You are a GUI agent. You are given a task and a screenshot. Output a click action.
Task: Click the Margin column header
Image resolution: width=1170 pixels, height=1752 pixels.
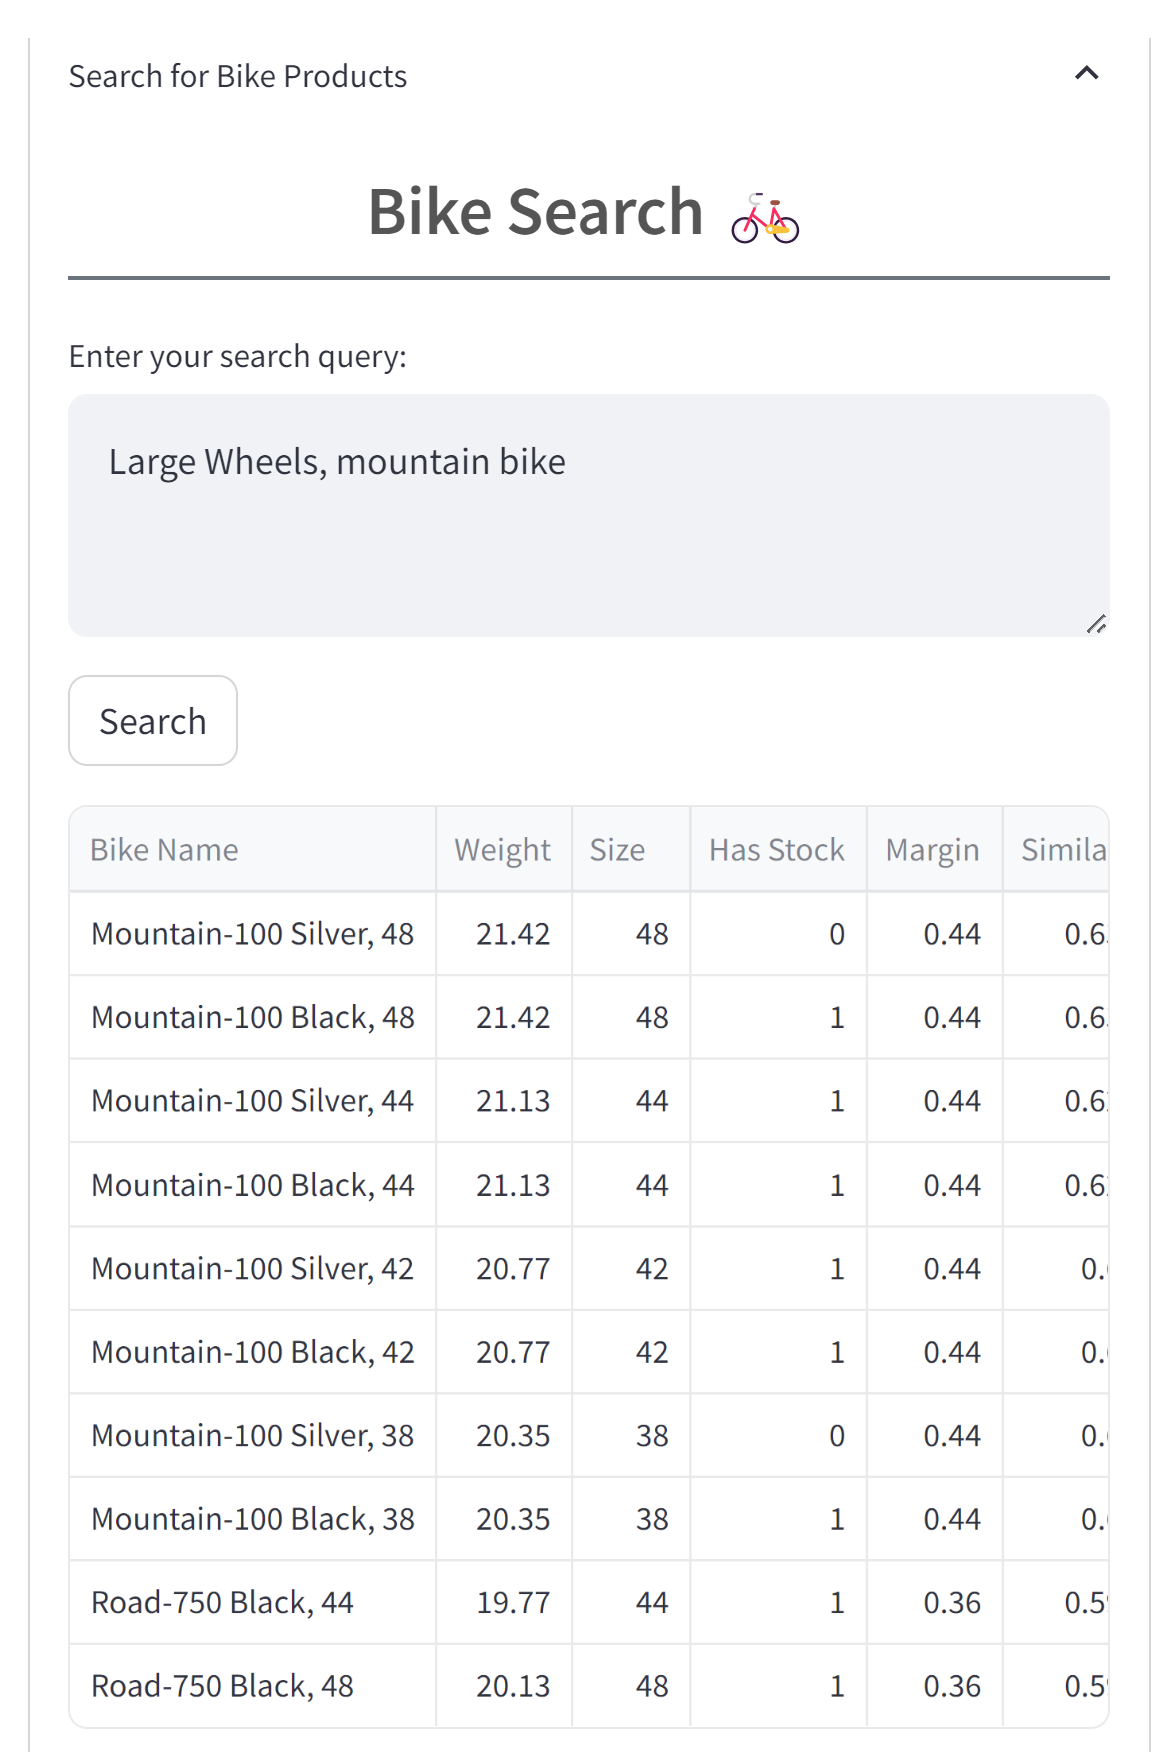(933, 850)
